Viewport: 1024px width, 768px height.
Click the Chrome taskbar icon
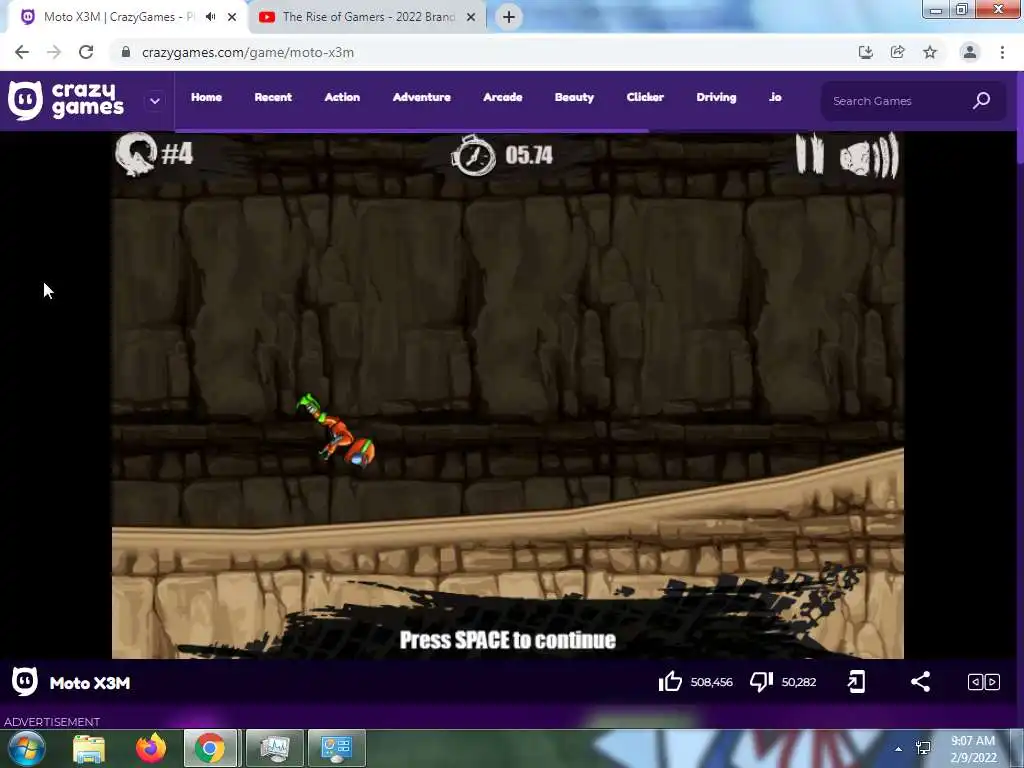click(x=210, y=748)
